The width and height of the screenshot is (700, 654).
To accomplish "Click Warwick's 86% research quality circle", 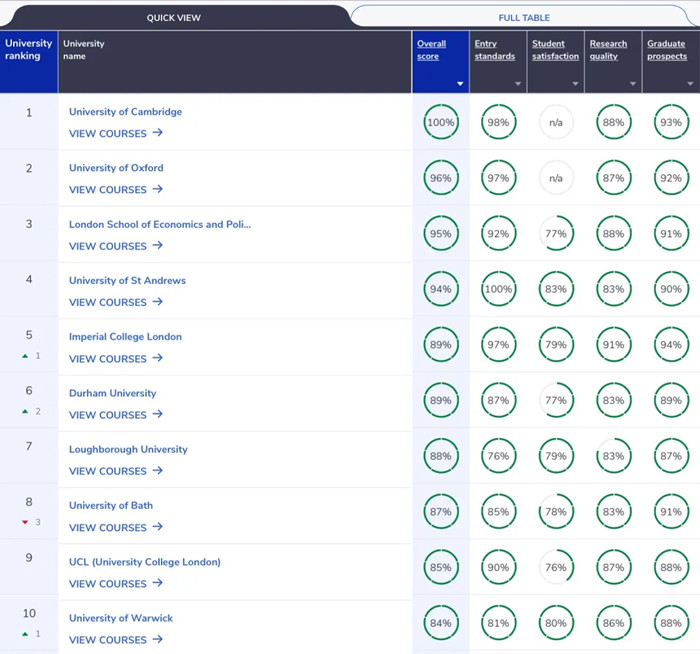I will tap(613, 623).
